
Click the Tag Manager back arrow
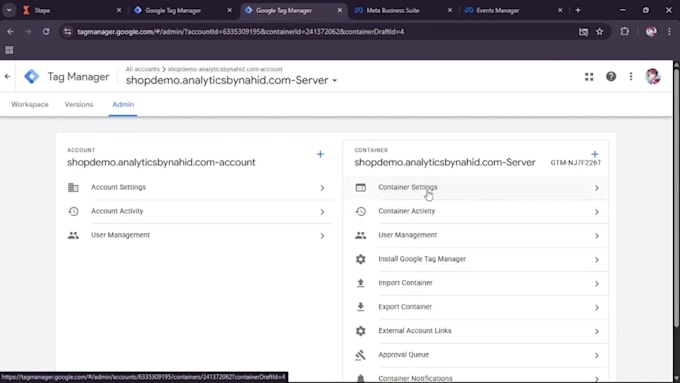[7, 76]
